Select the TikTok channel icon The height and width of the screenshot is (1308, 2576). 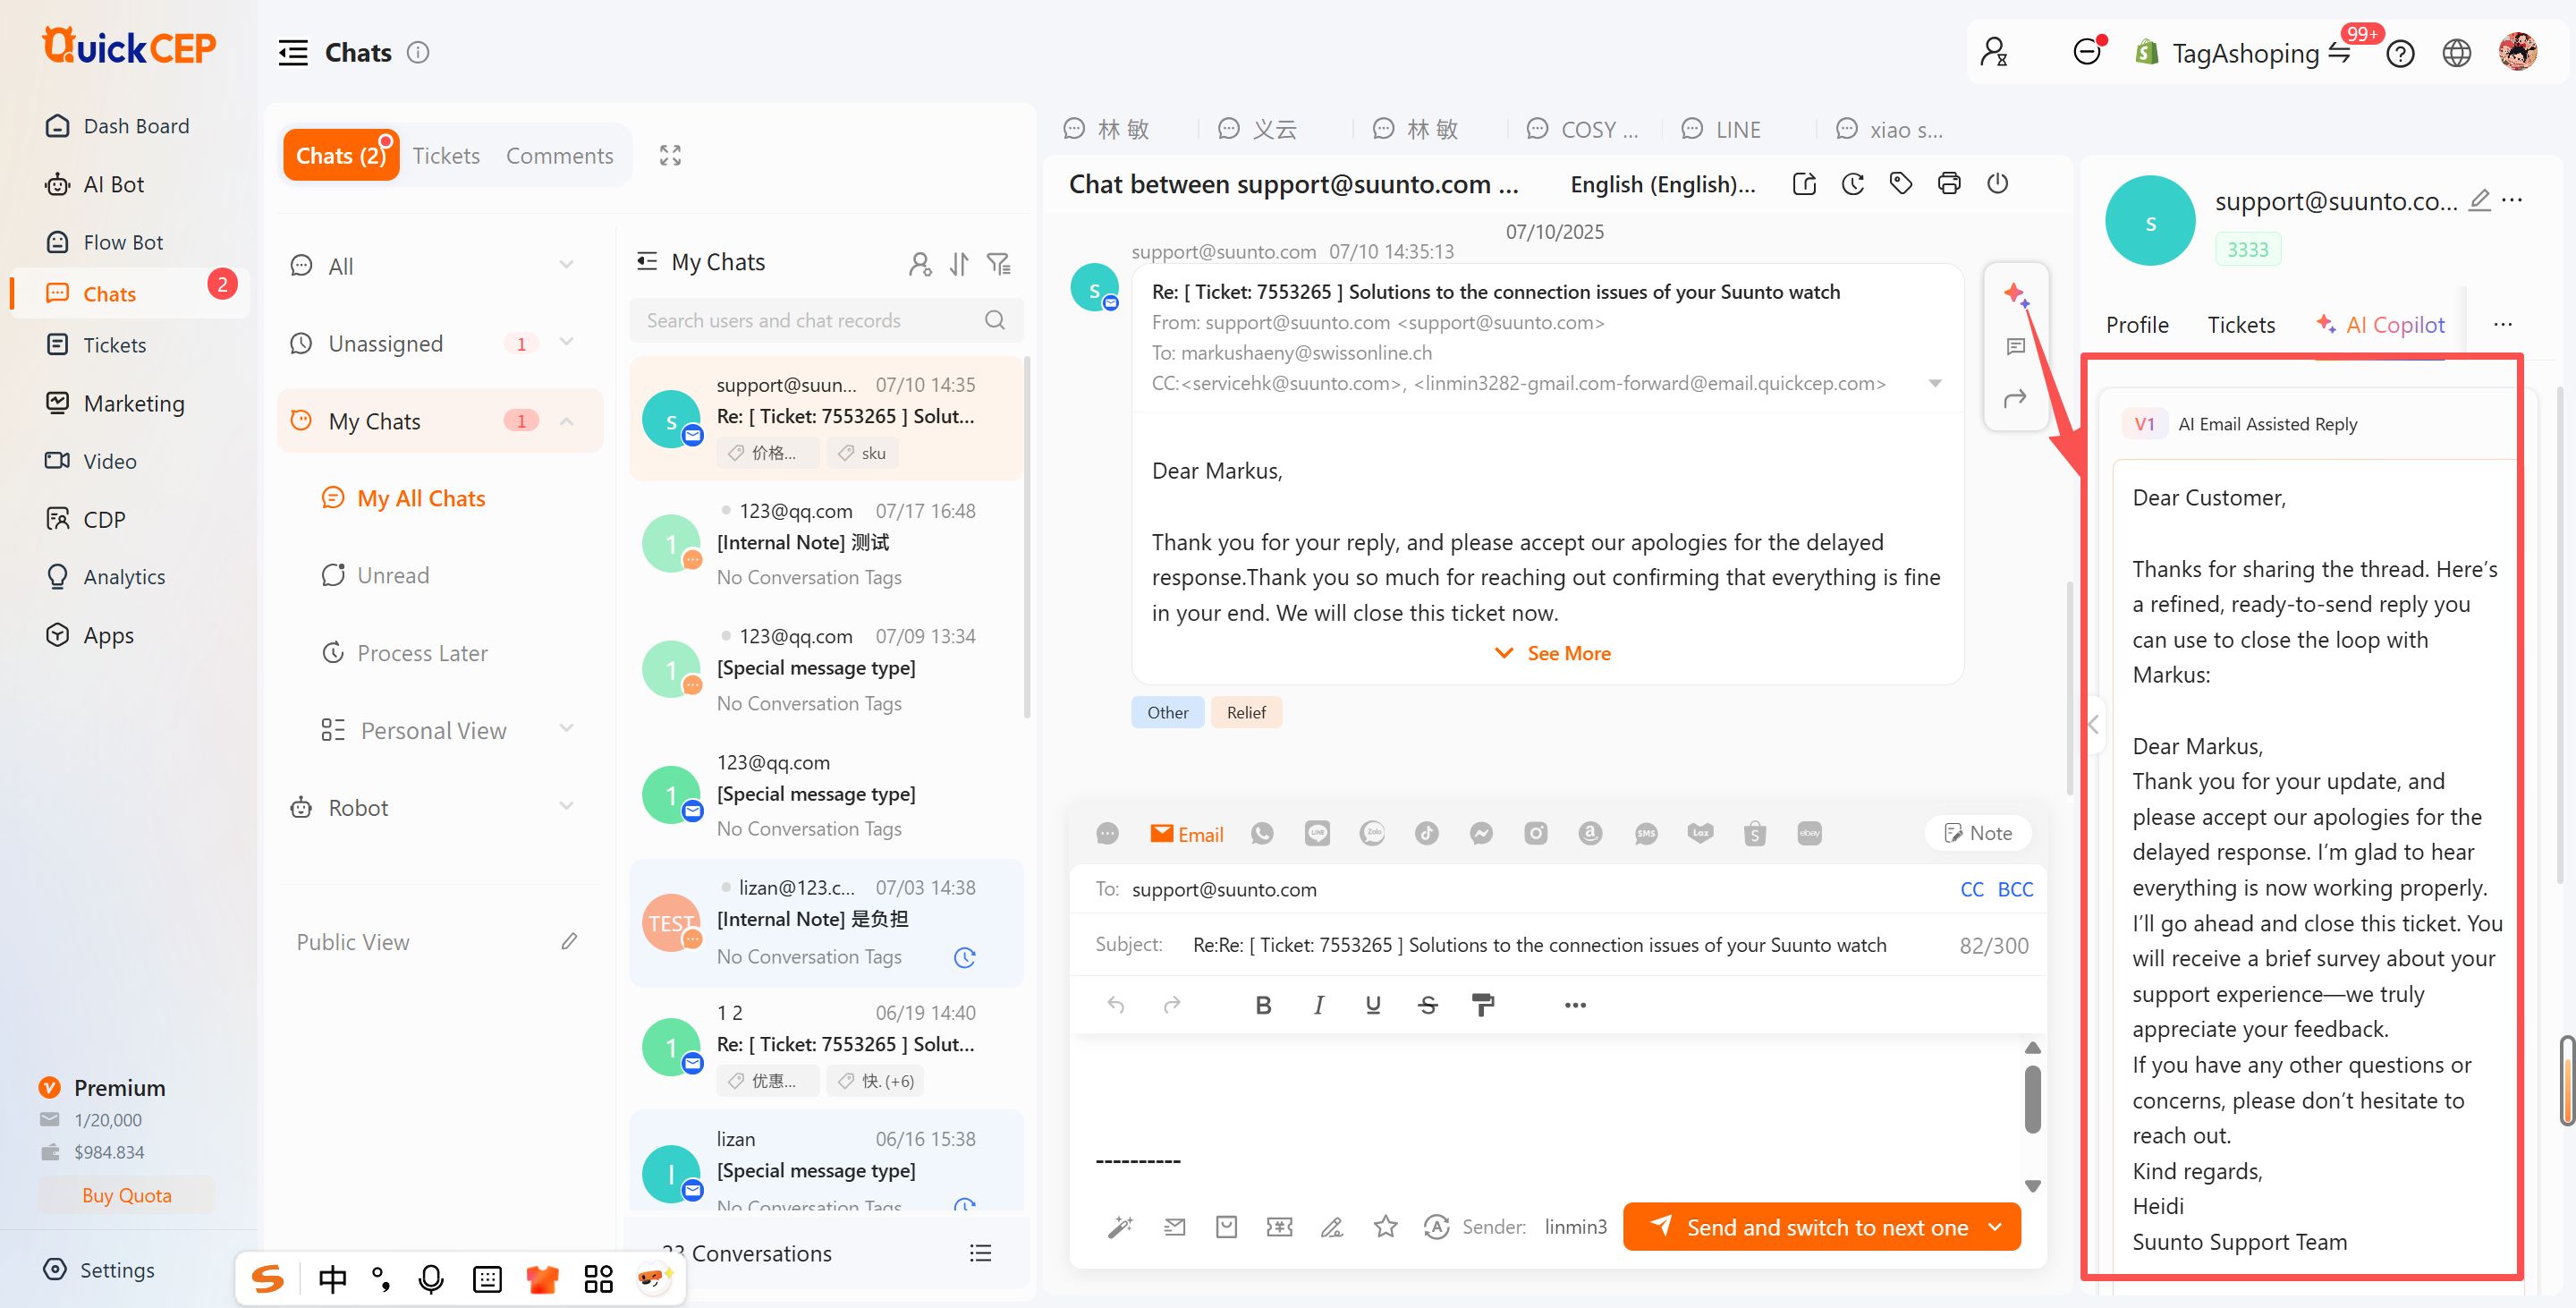[x=1426, y=833]
